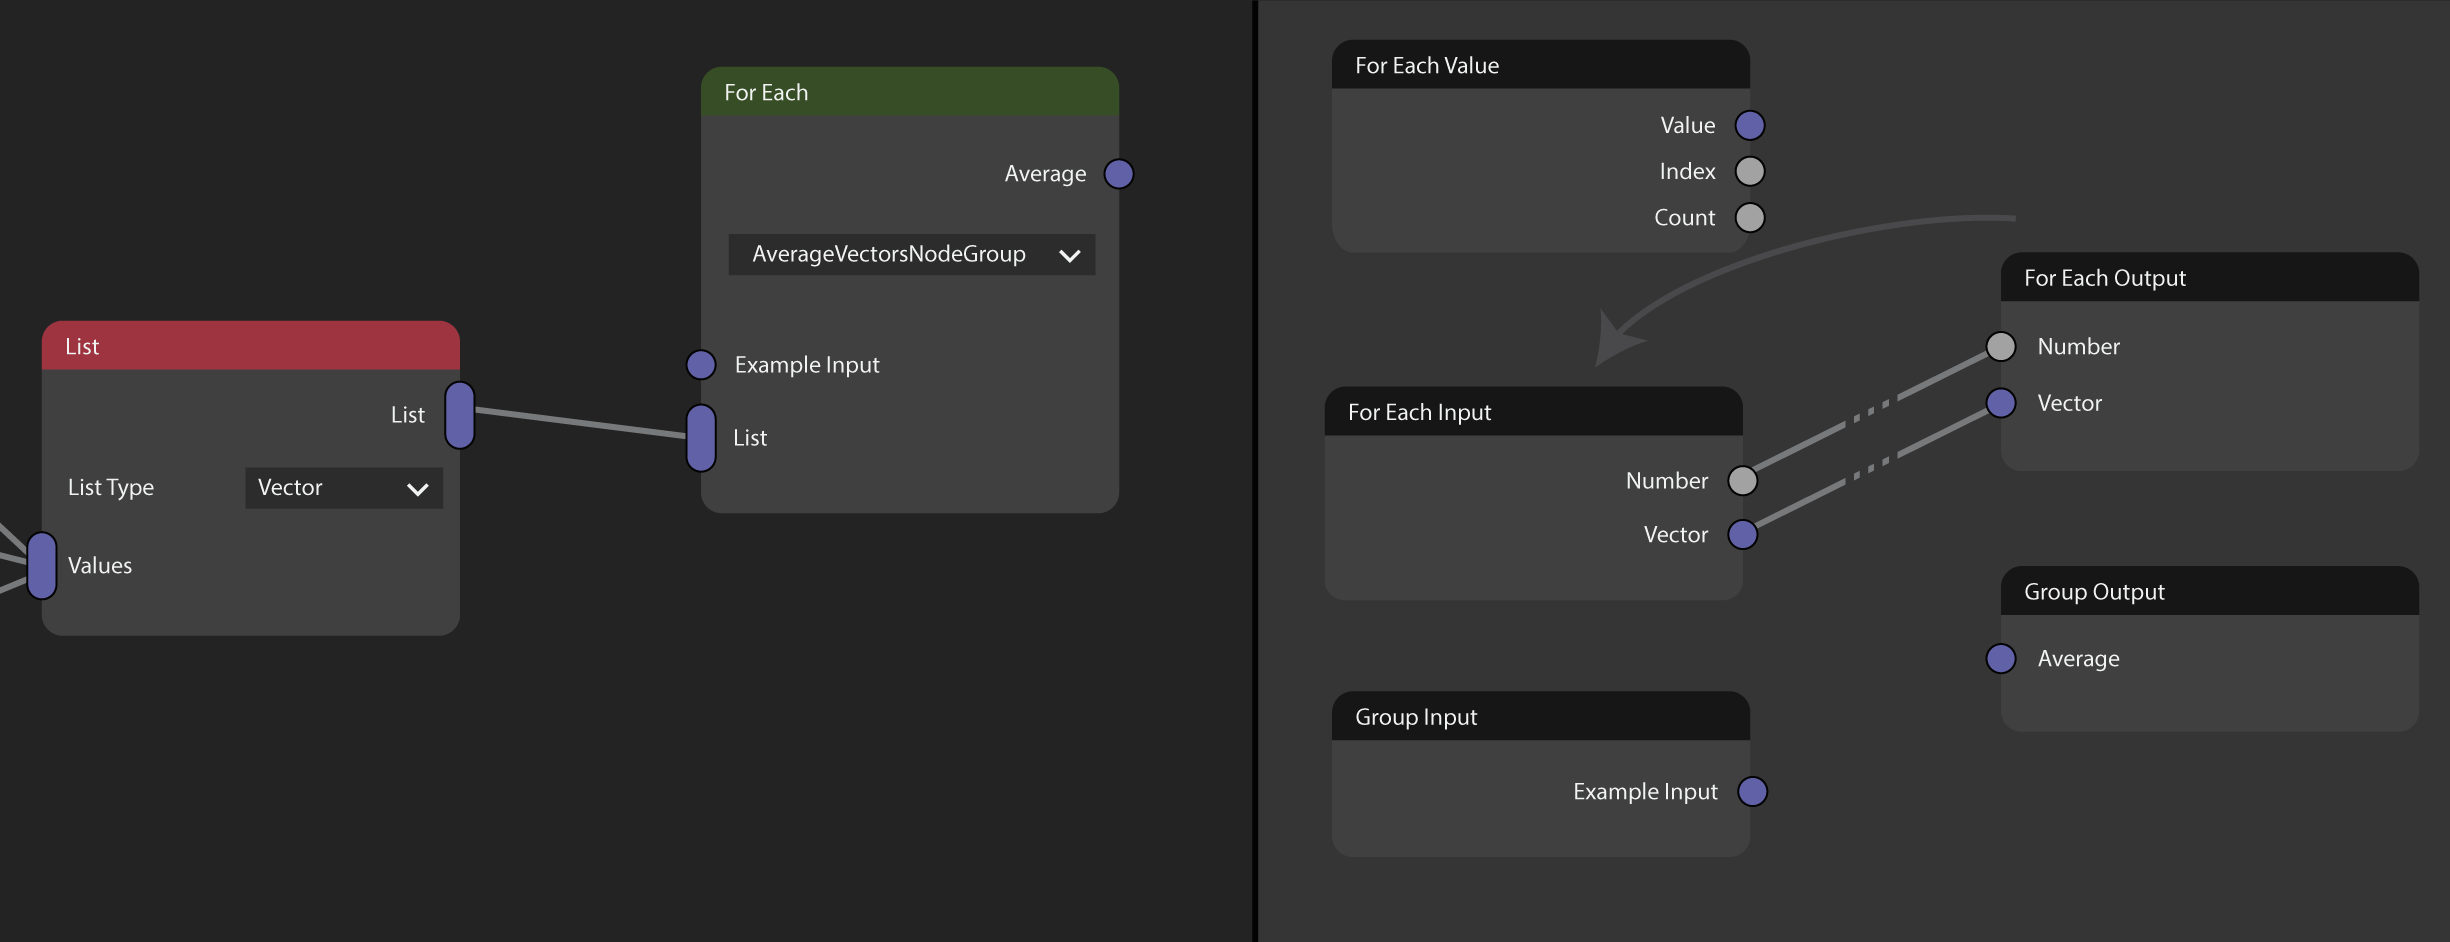Click the Average output socket on For Each node
2450x942 pixels.
click(x=1119, y=174)
